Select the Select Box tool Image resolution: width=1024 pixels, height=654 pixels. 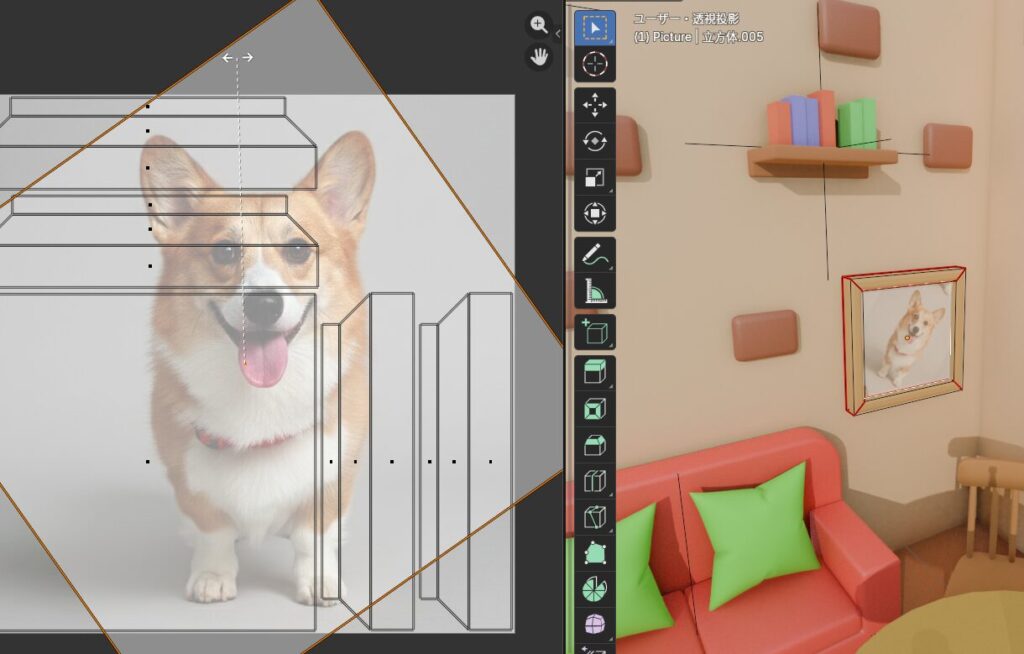595,28
